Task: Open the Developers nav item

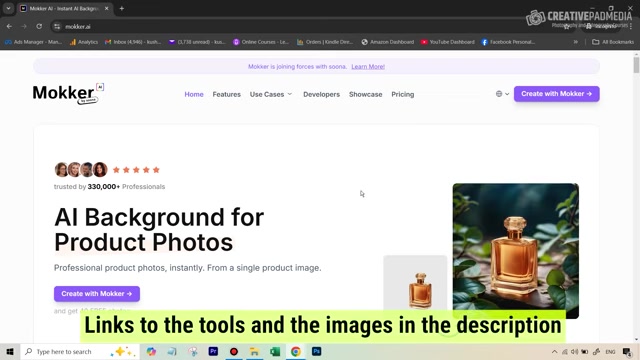Action: tap(321, 94)
